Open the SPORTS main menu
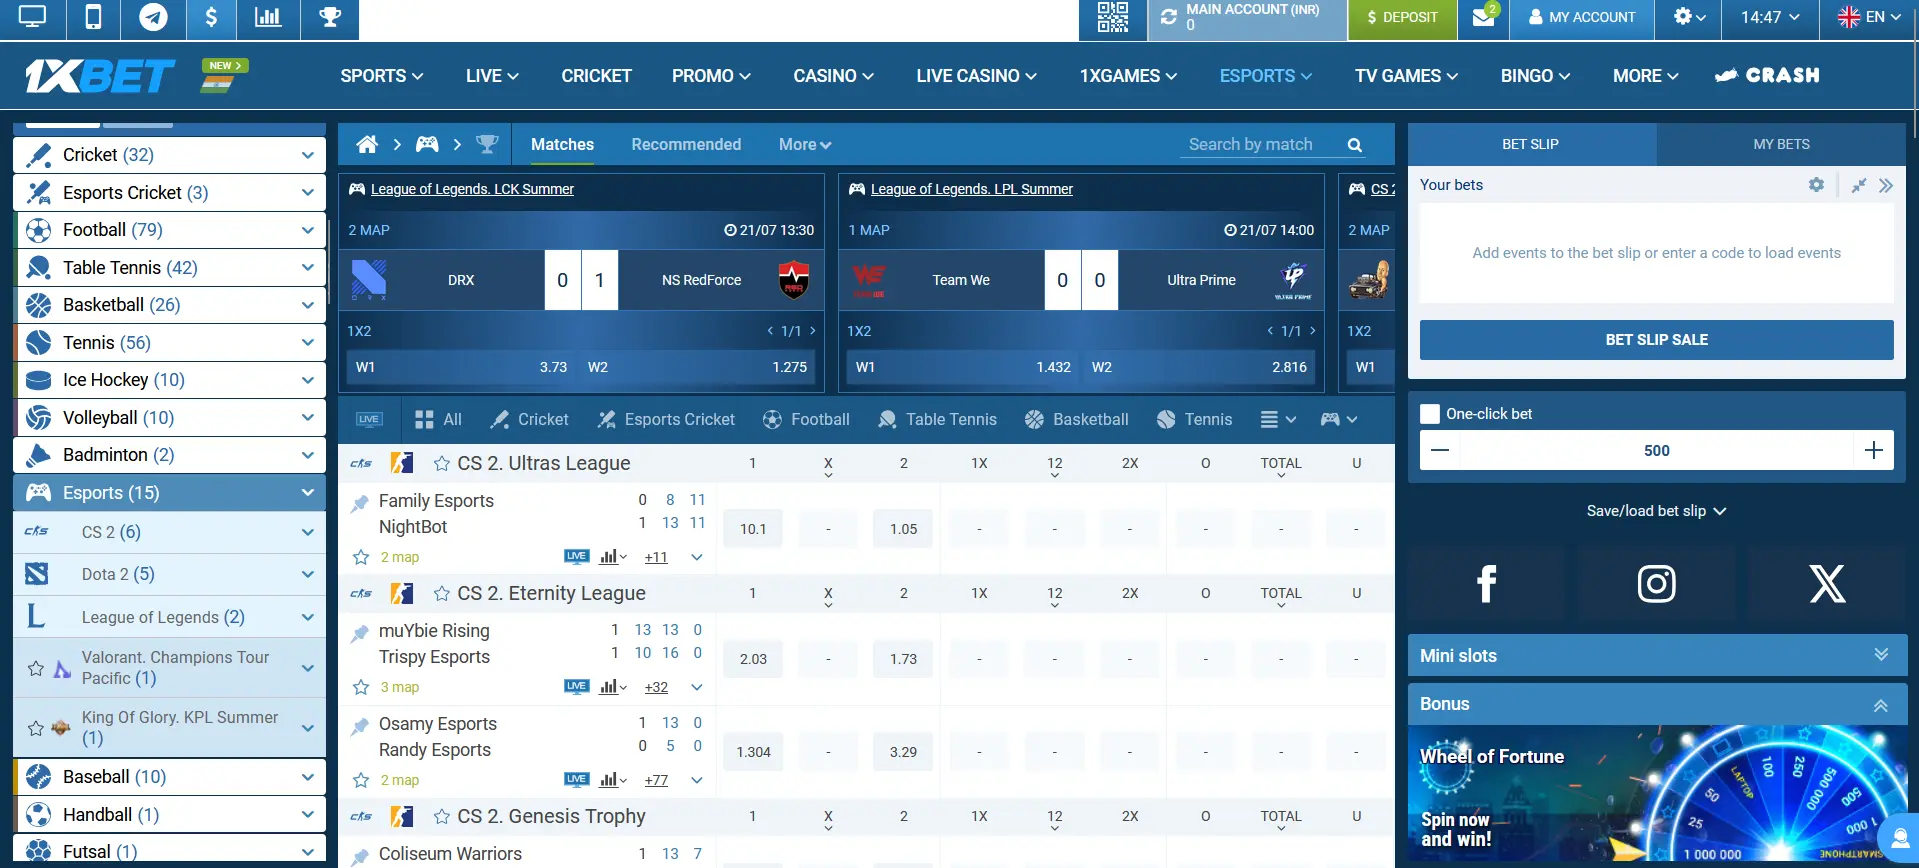 coord(381,76)
